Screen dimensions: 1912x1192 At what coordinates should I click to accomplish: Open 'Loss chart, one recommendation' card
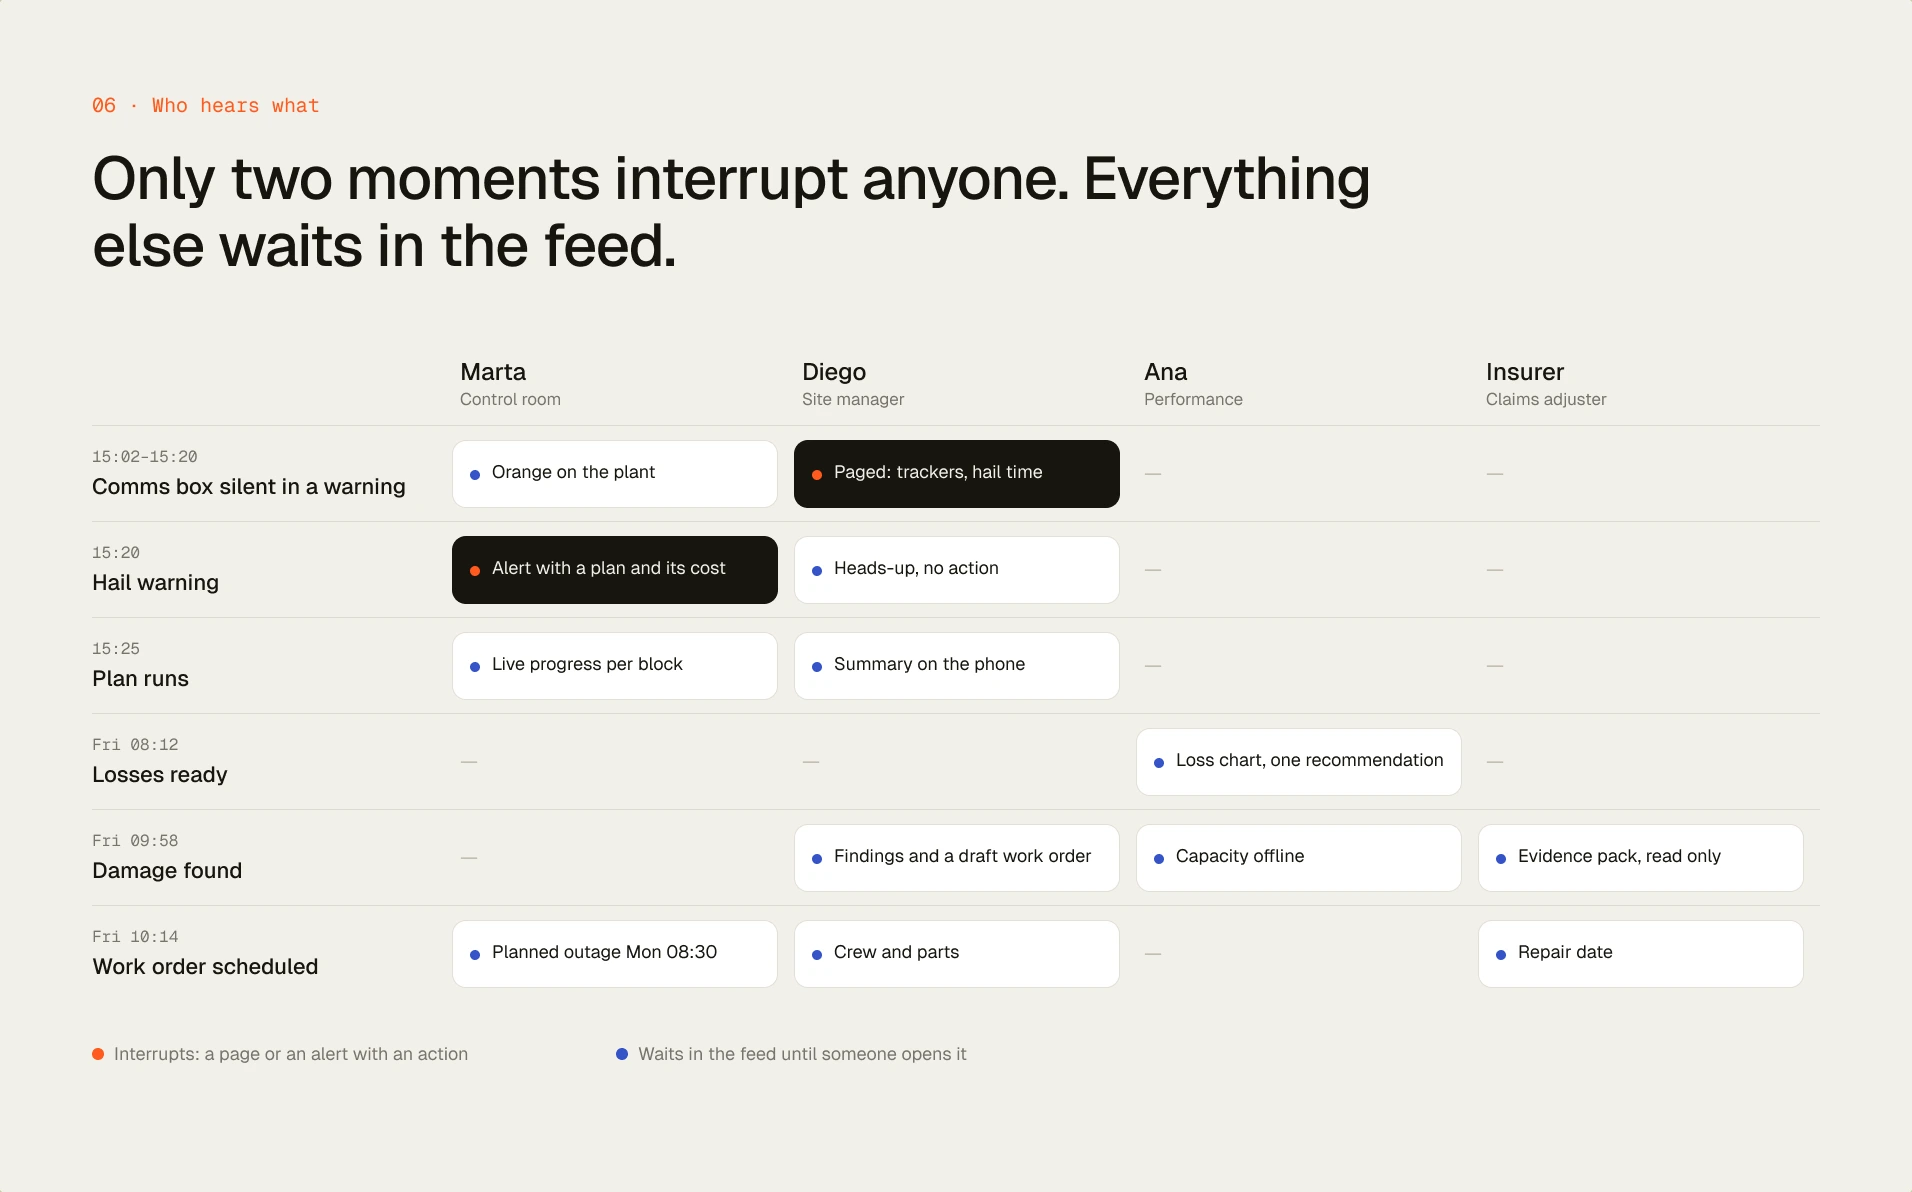(x=1298, y=762)
